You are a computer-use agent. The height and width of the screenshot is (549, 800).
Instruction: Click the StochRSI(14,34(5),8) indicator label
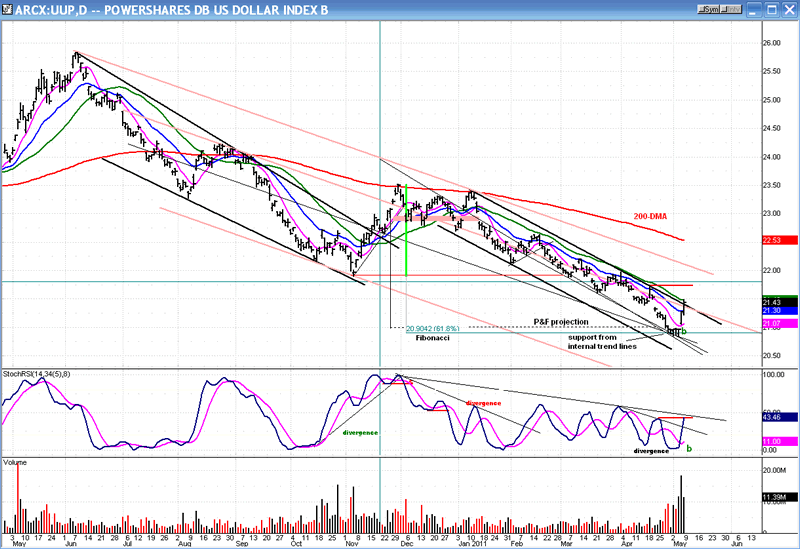click(36, 374)
